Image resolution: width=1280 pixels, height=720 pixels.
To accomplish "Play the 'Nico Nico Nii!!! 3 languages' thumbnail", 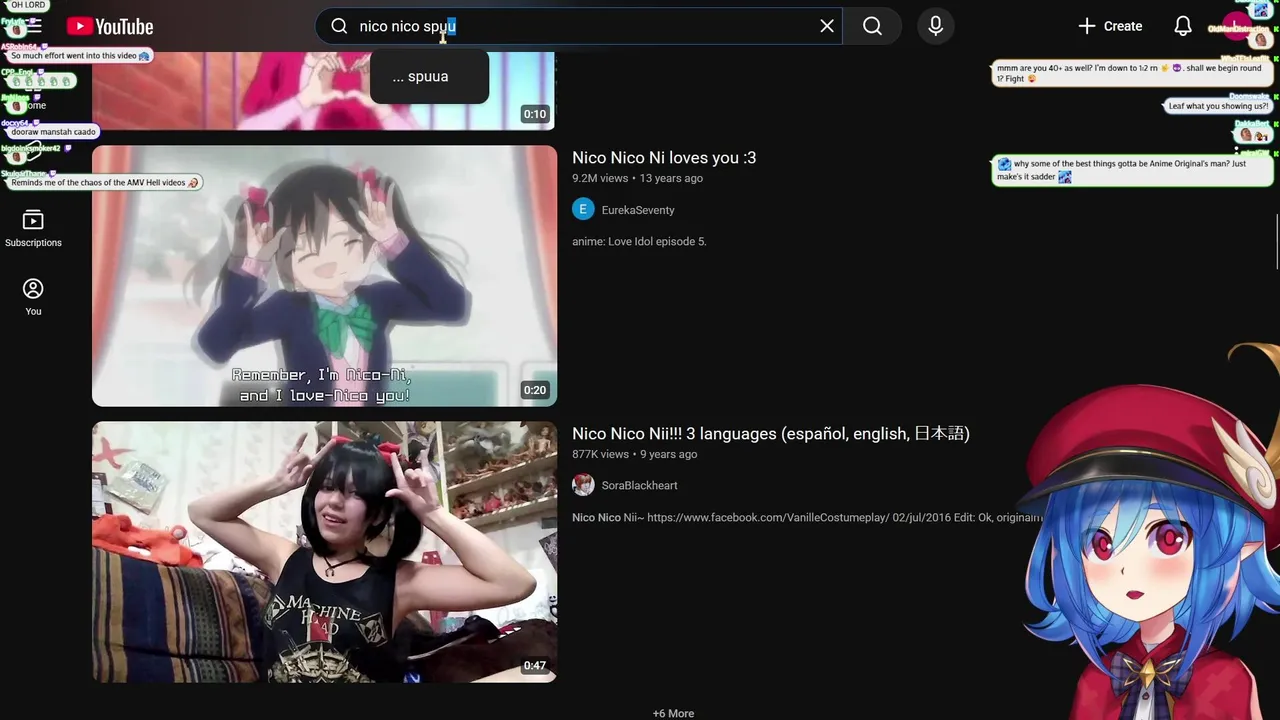I will pos(324,552).
